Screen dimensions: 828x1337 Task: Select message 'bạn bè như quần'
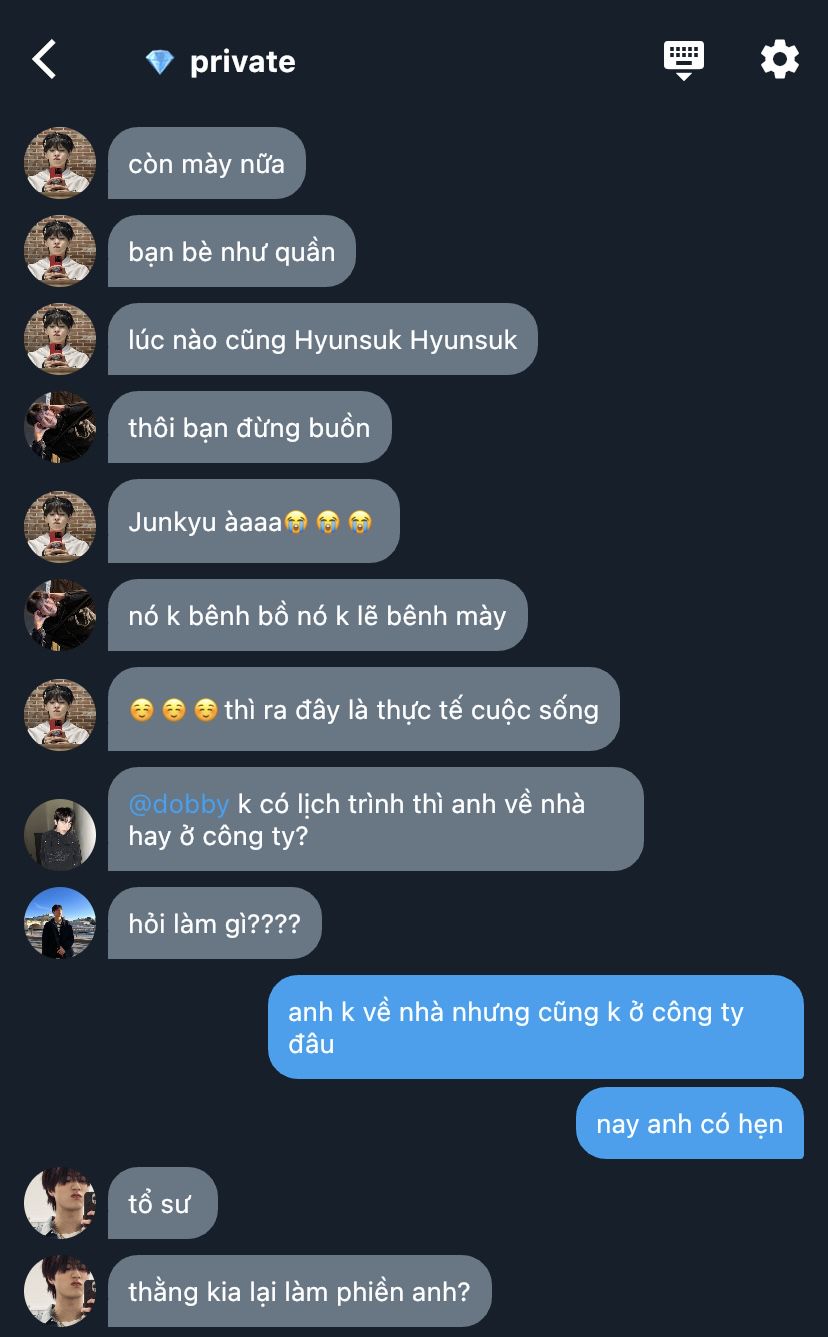point(232,251)
